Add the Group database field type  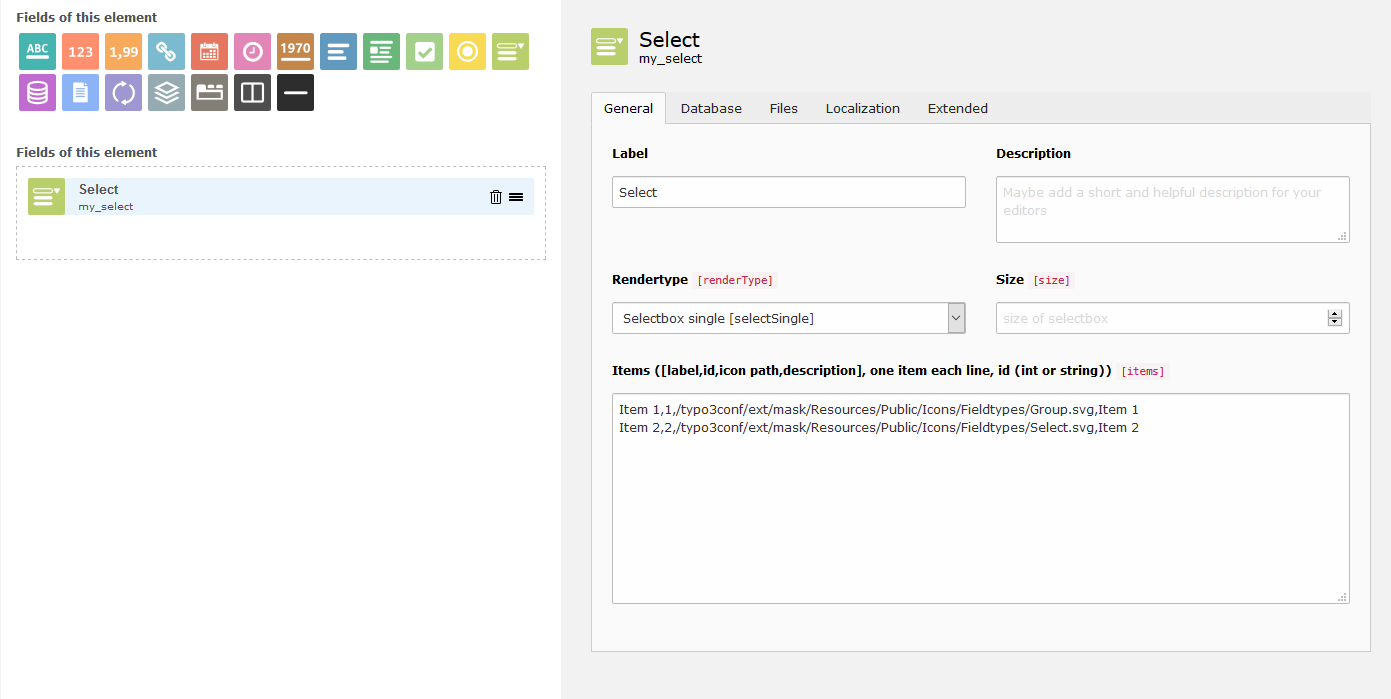click(x=37, y=92)
